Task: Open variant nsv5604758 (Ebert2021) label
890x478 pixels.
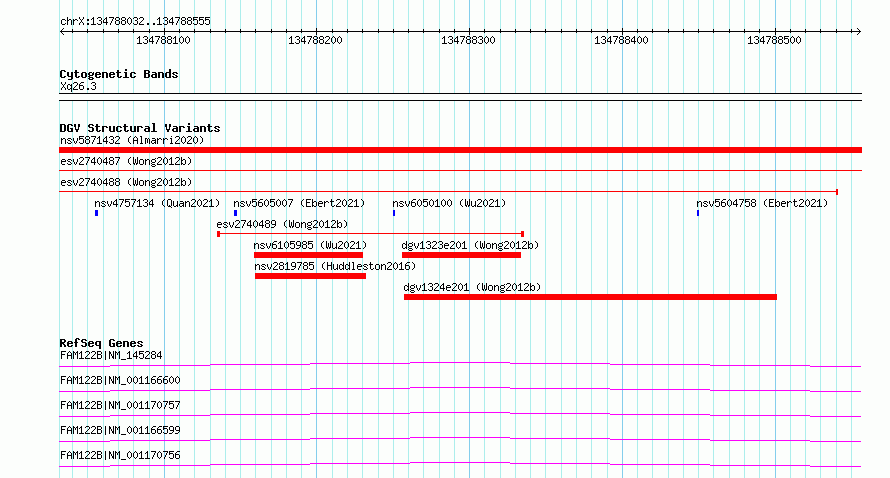Action: (x=762, y=203)
